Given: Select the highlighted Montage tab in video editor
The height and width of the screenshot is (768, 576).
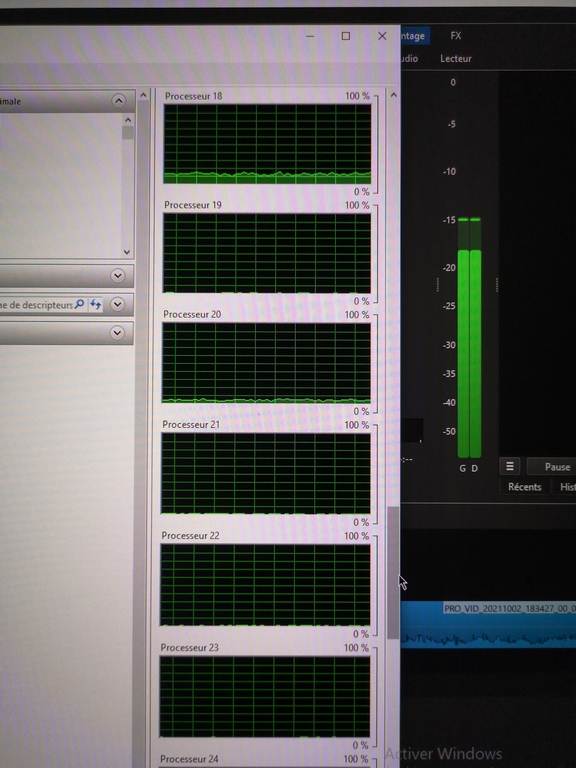Looking at the screenshot, I should [x=415, y=36].
